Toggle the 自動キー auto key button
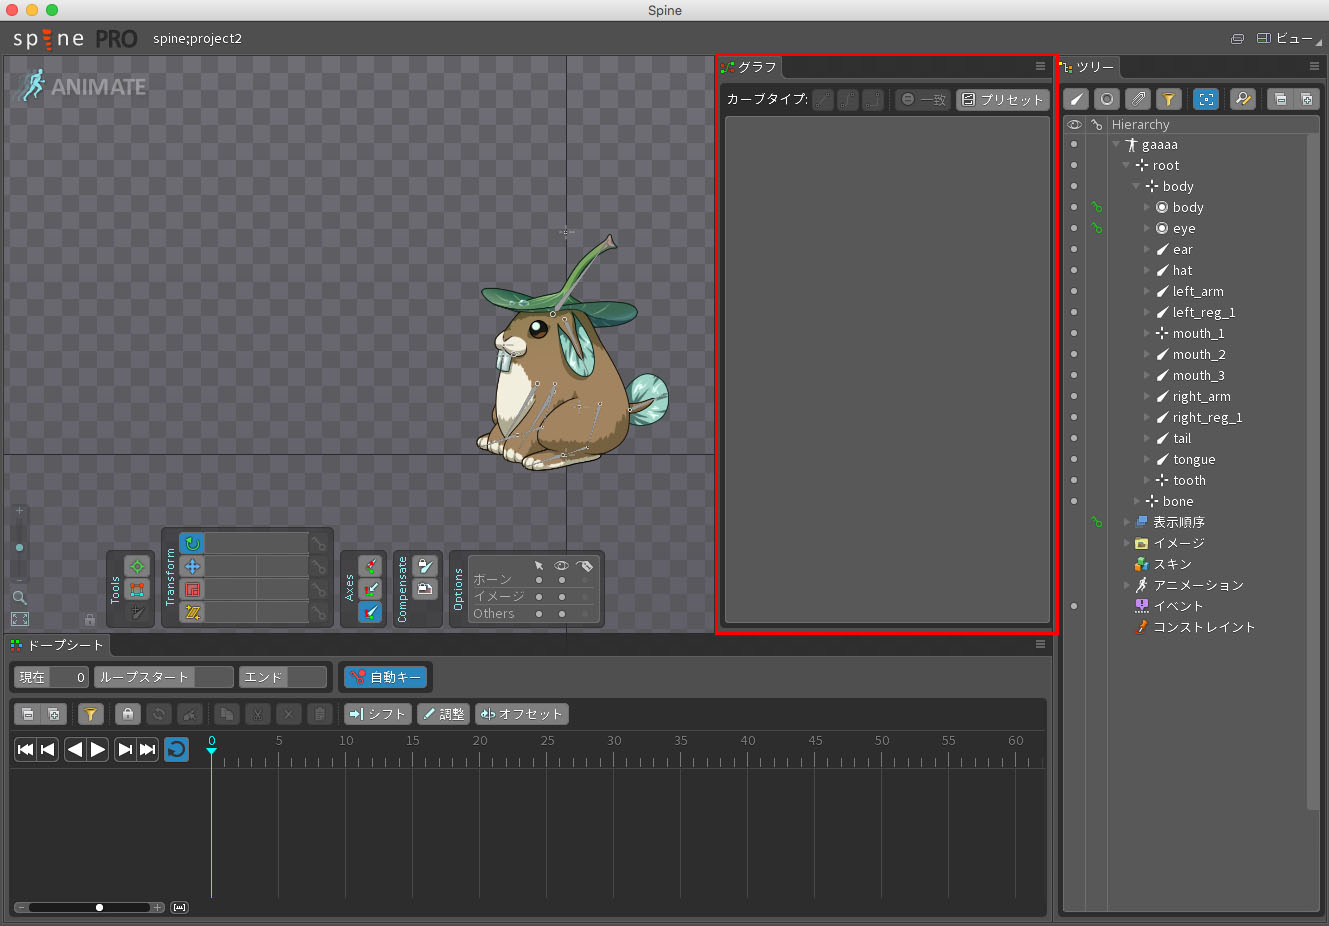Screen dimensions: 1329x926 click(x=385, y=677)
